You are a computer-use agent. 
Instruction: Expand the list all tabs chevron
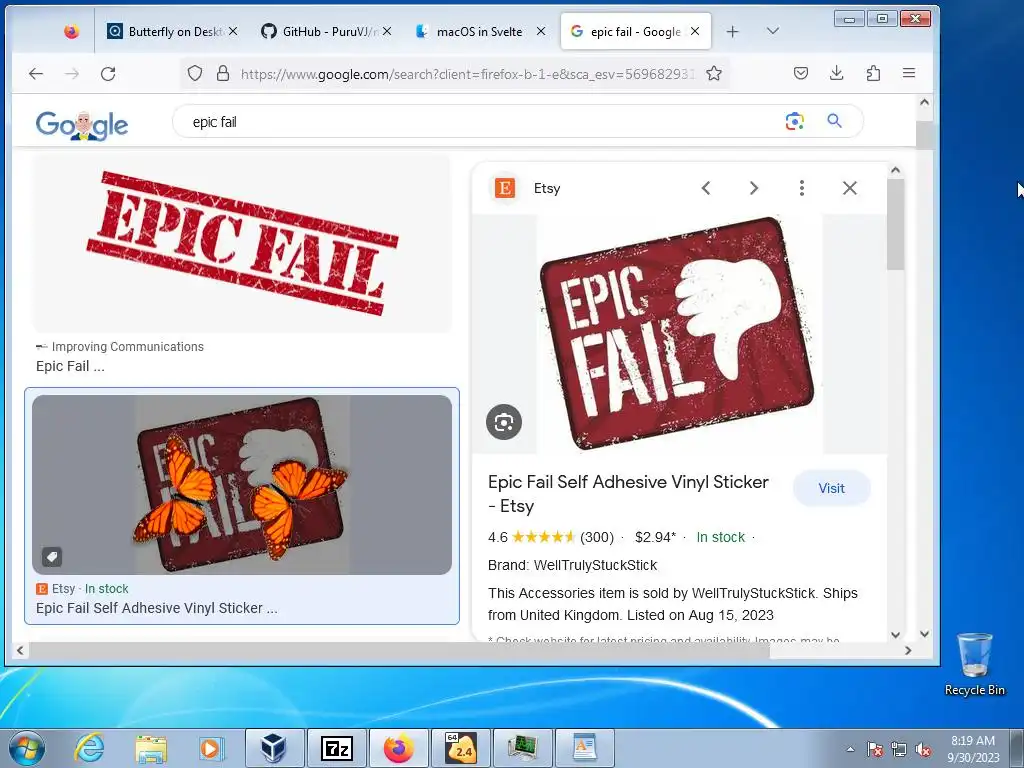point(773,31)
